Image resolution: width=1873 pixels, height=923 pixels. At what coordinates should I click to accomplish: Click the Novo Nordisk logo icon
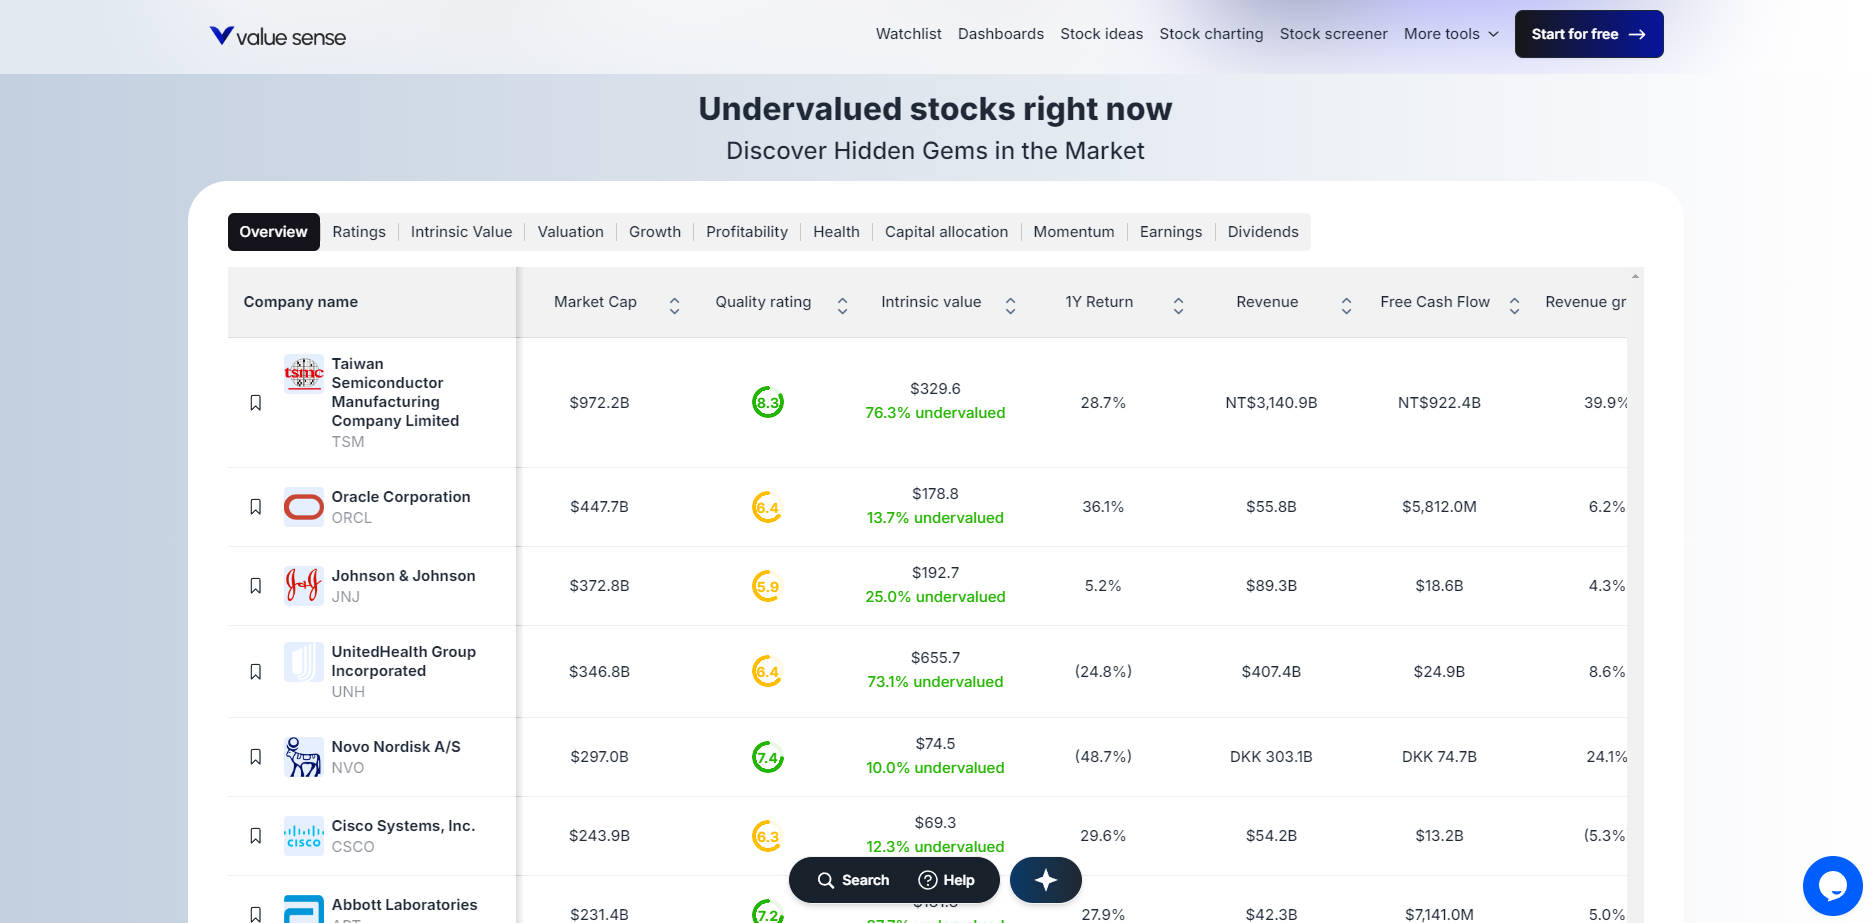click(303, 757)
